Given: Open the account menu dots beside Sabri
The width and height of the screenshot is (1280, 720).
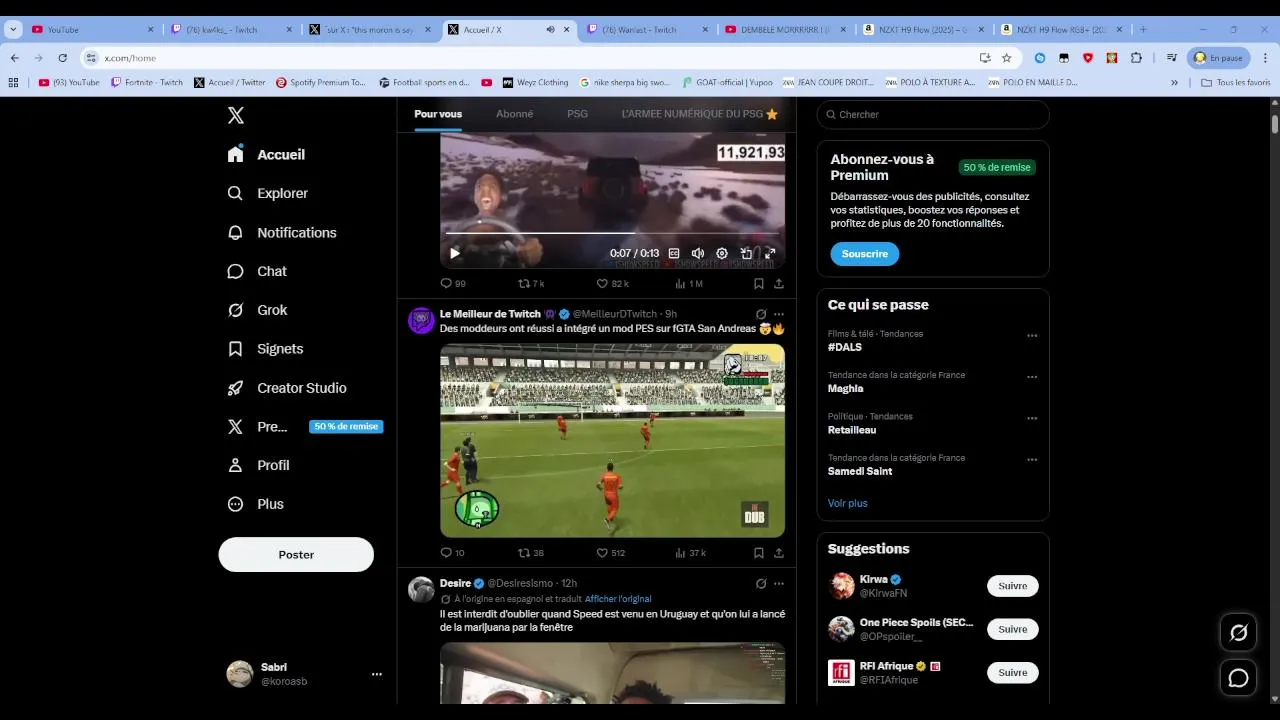Looking at the screenshot, I should 377,674.
